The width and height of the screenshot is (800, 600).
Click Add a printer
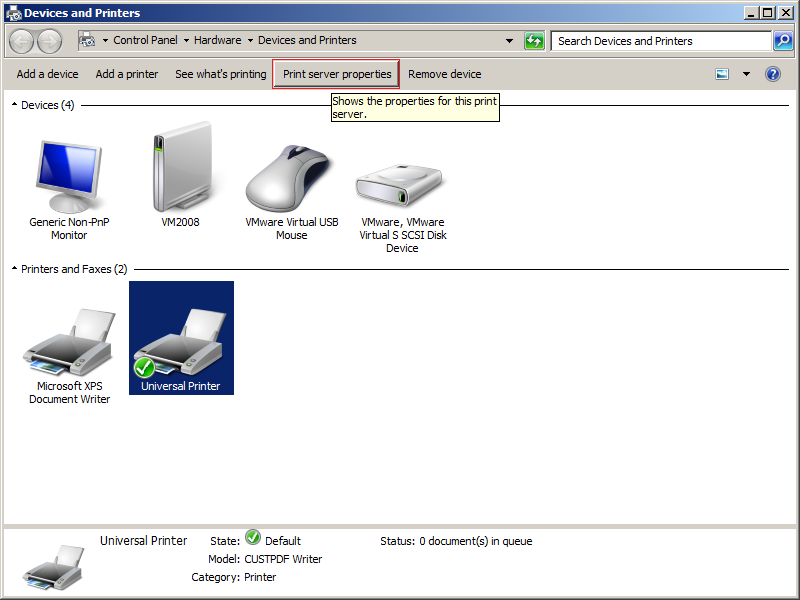pyautogui.click(x=127, y=74)
